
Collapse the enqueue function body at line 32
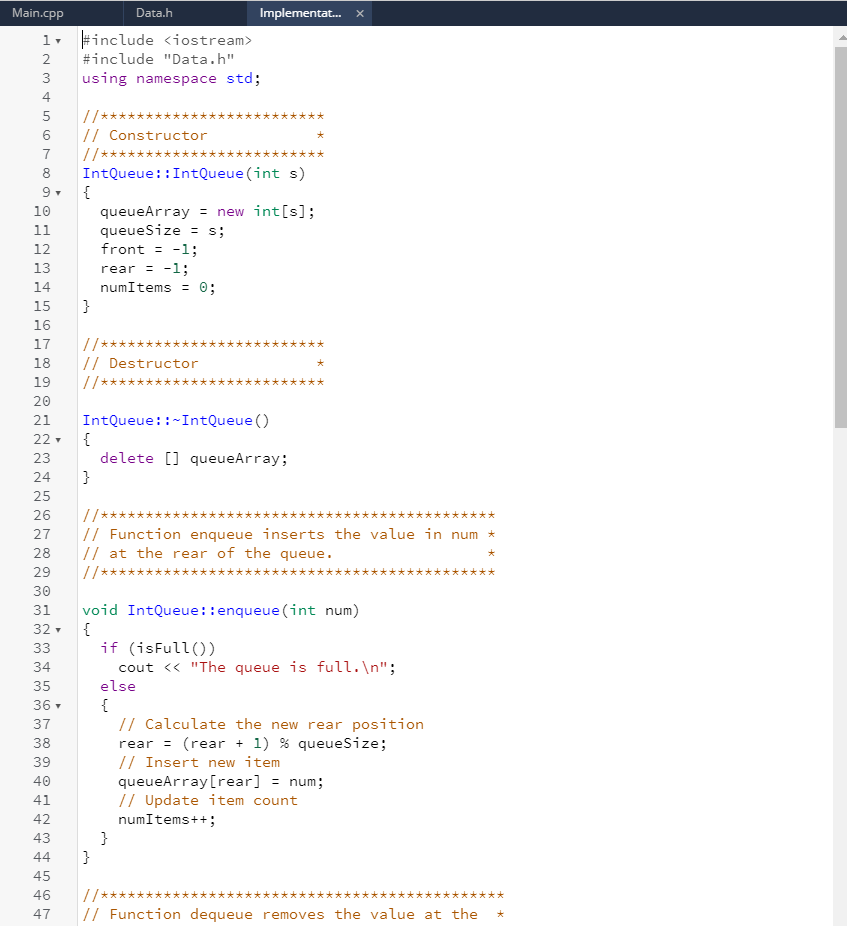click(60, 629)
